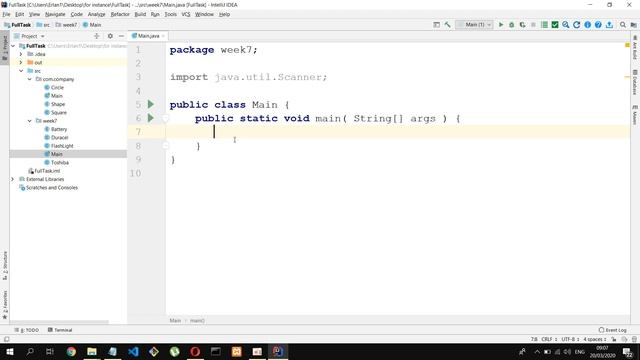
Task: Click the week7 breadcrumb in navigation bar
Action: point(66,25)
